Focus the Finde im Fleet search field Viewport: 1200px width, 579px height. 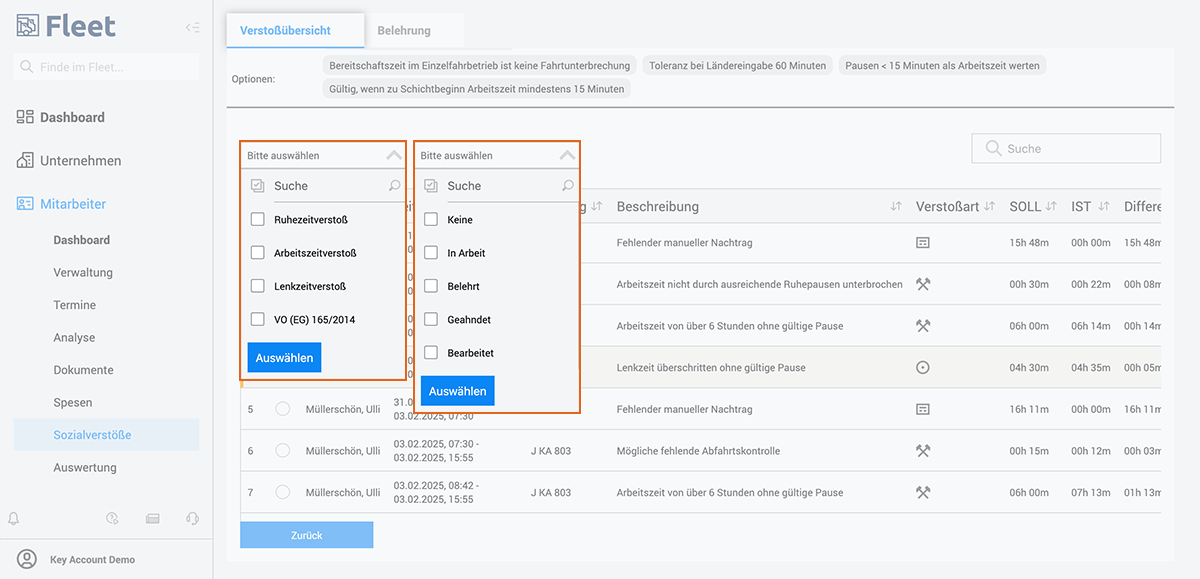click(106, 67)
